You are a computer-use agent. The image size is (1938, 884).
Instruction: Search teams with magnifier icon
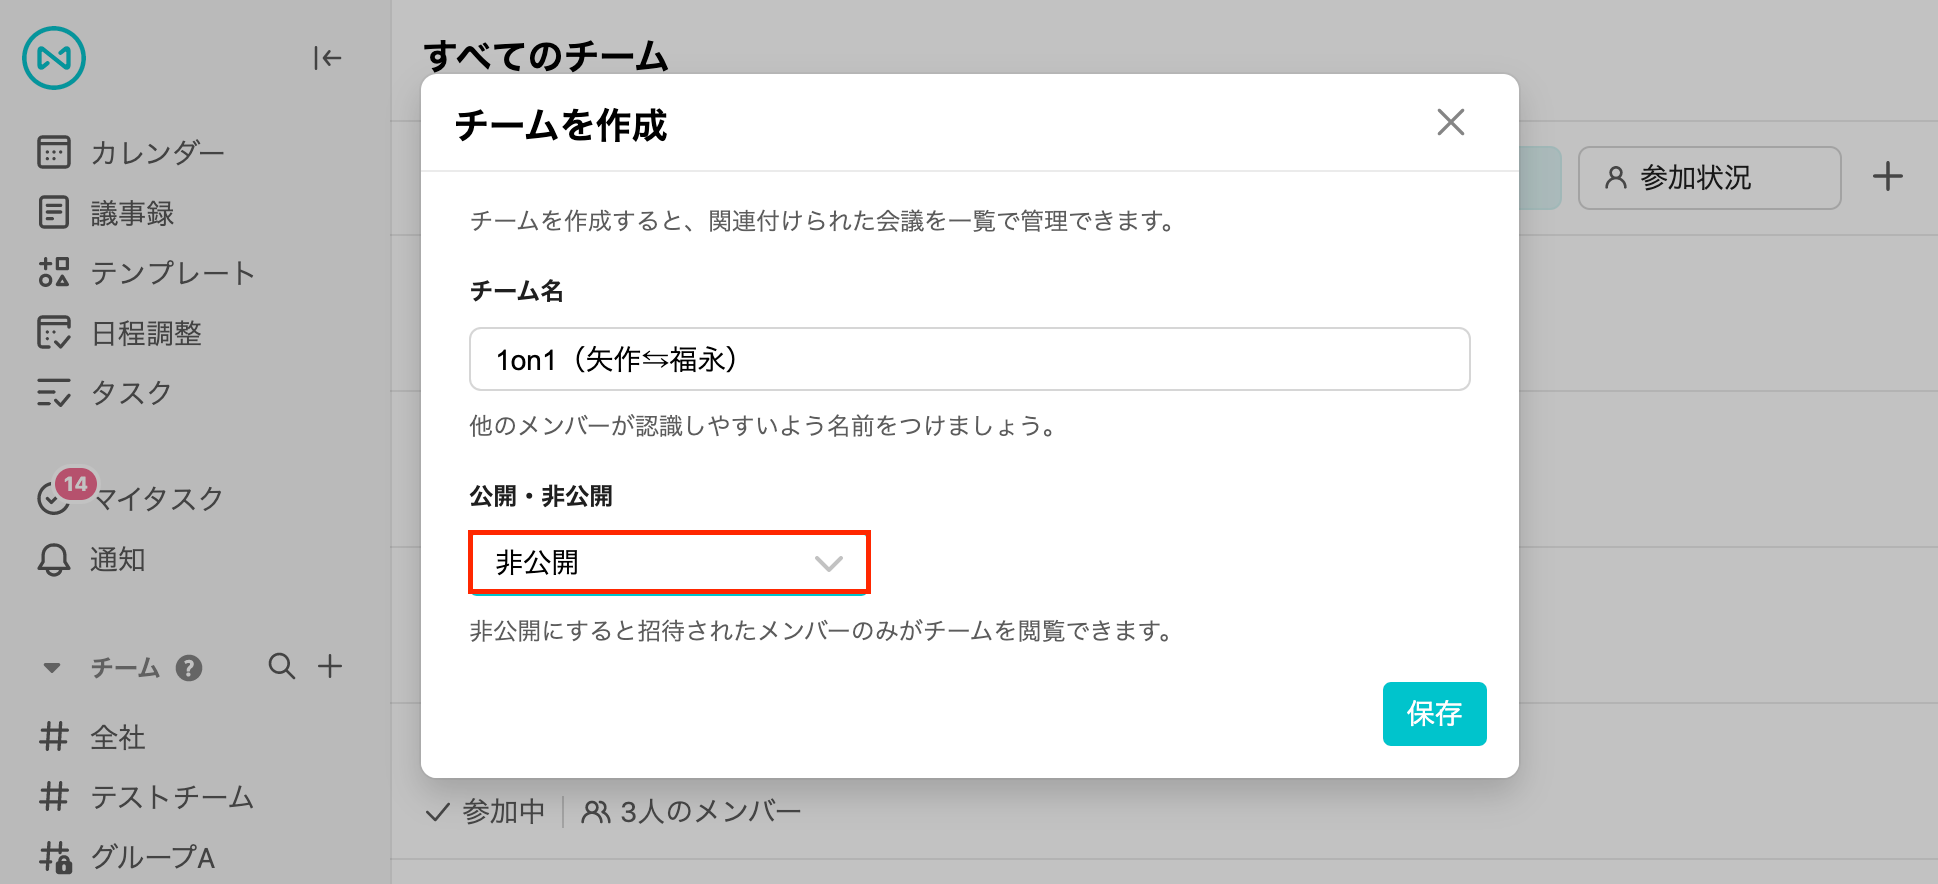pos(282,666)
